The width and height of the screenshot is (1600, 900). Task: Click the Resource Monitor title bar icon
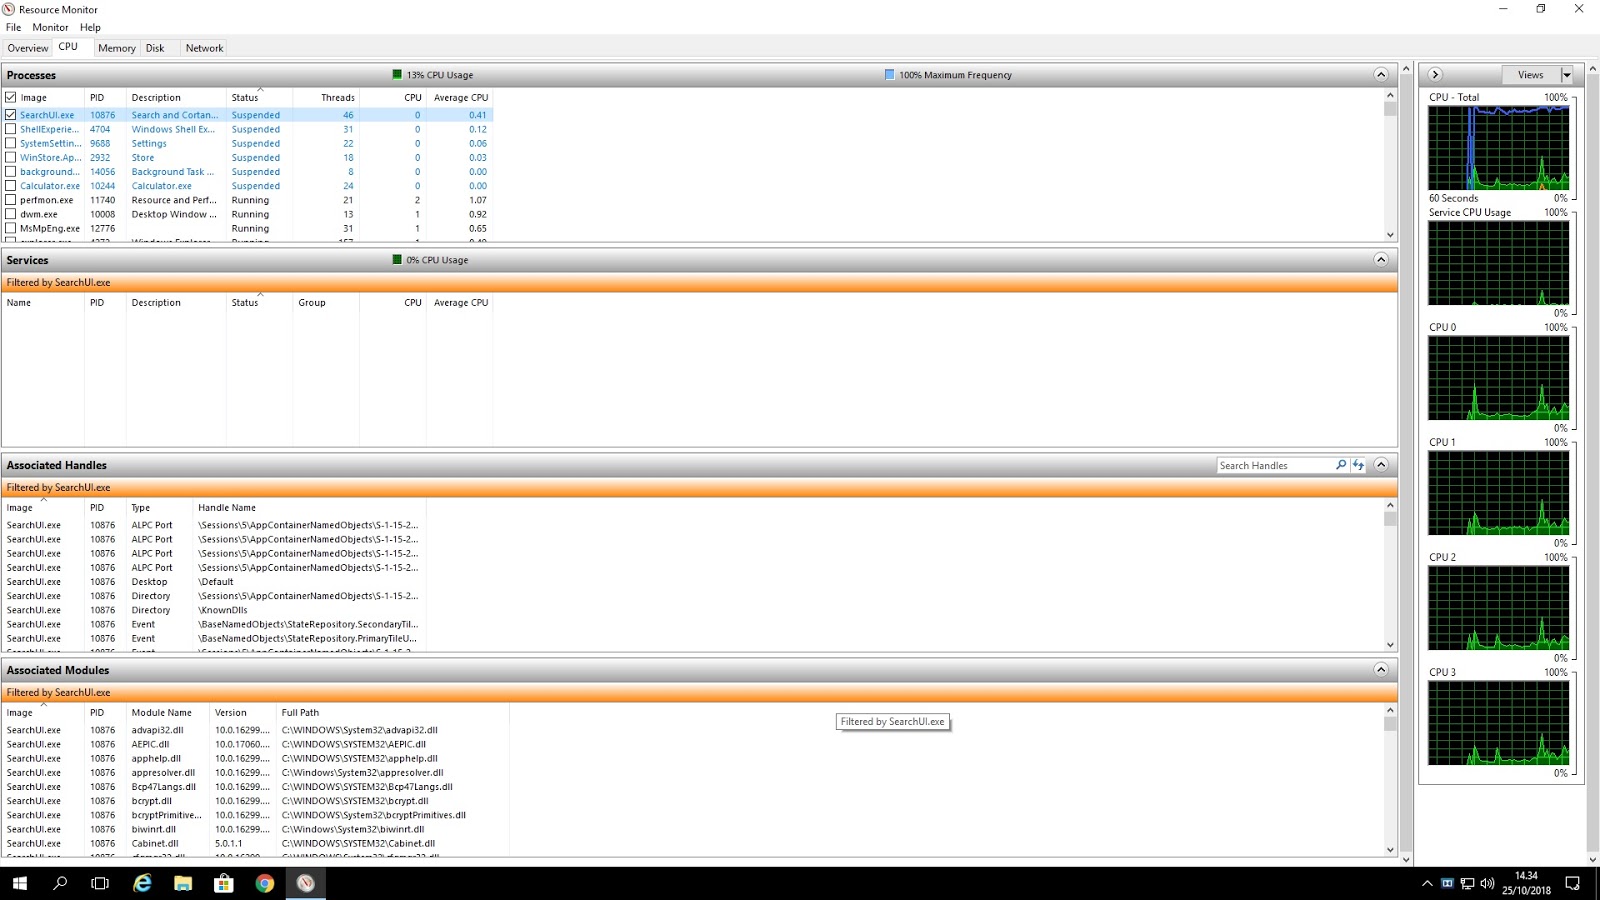(x=9, y=9)
